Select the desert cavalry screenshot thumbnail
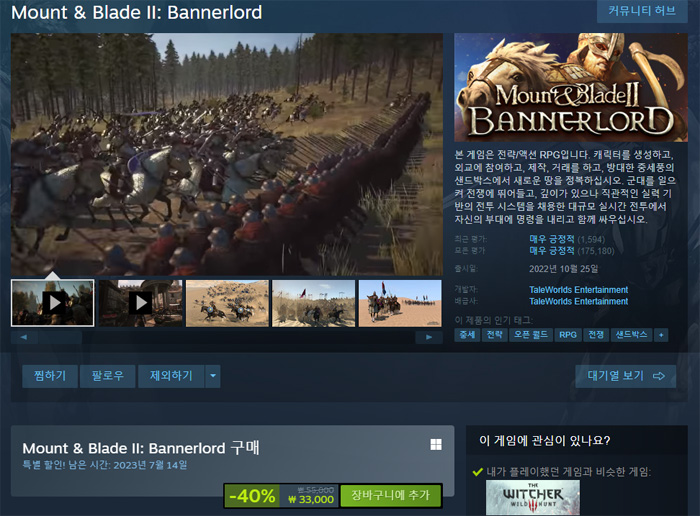 [400, 303]
